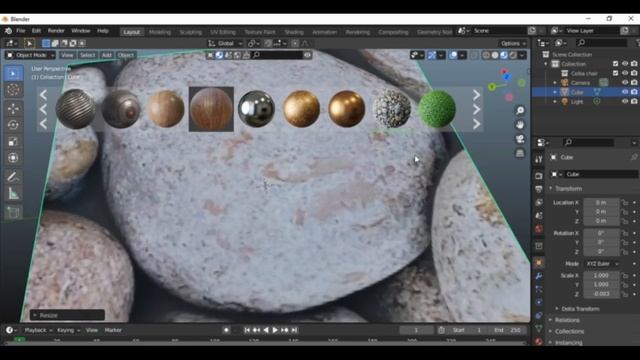Image resolution: width=640 pixels, height=360 pixels.
Task: Open the Object Mode dropdown
Action: pos(31,55)
